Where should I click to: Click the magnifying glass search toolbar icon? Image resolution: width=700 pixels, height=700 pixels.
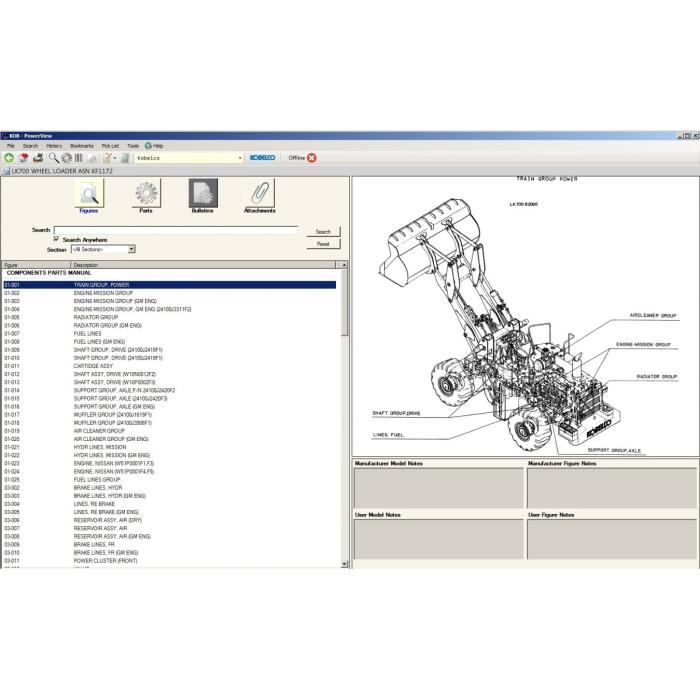(x=54, y=158)
